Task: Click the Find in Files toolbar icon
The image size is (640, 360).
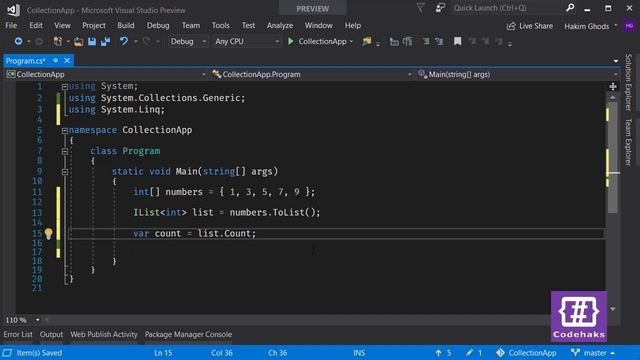Action: [367, 41]
